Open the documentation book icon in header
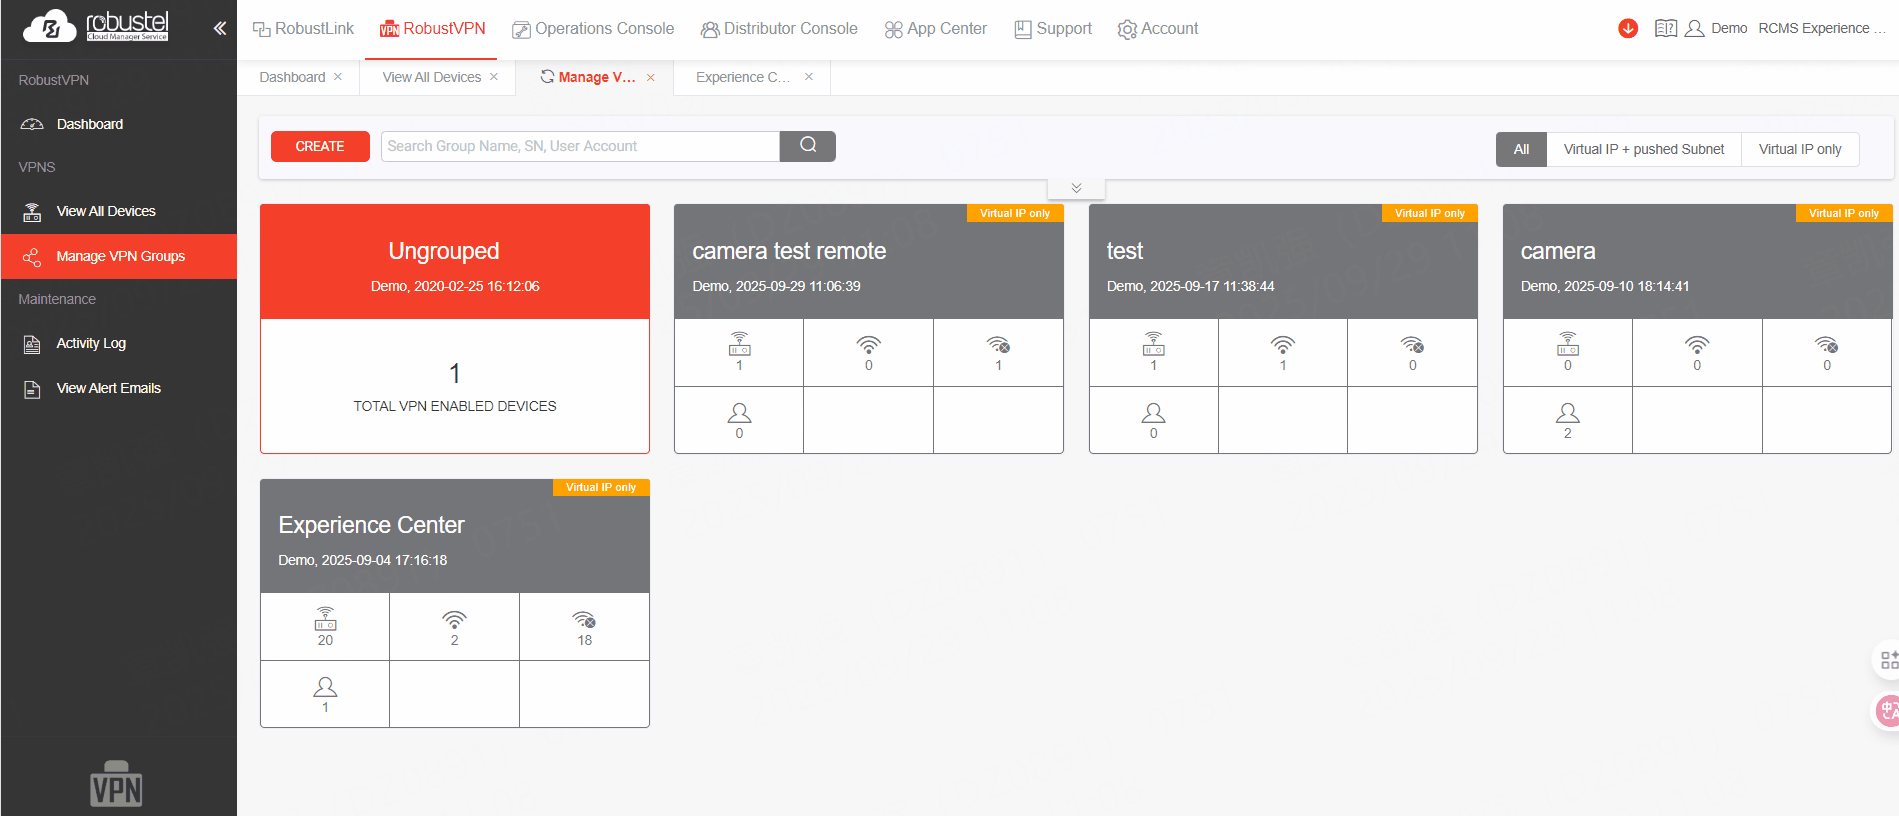1899x816 pixels. (x=1665, y=29)
